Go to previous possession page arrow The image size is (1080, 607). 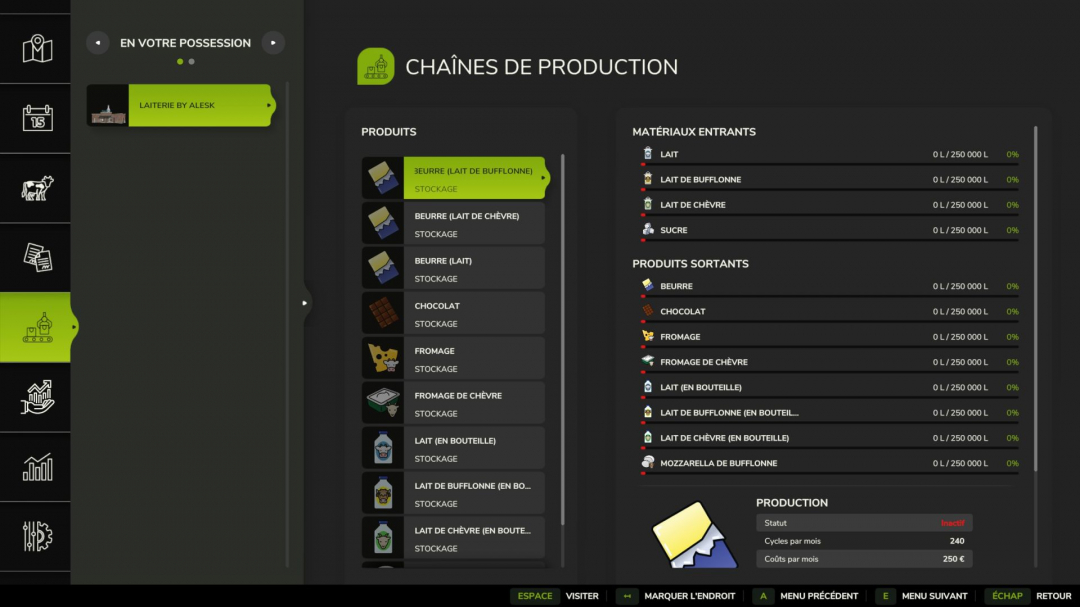[97, 43]
